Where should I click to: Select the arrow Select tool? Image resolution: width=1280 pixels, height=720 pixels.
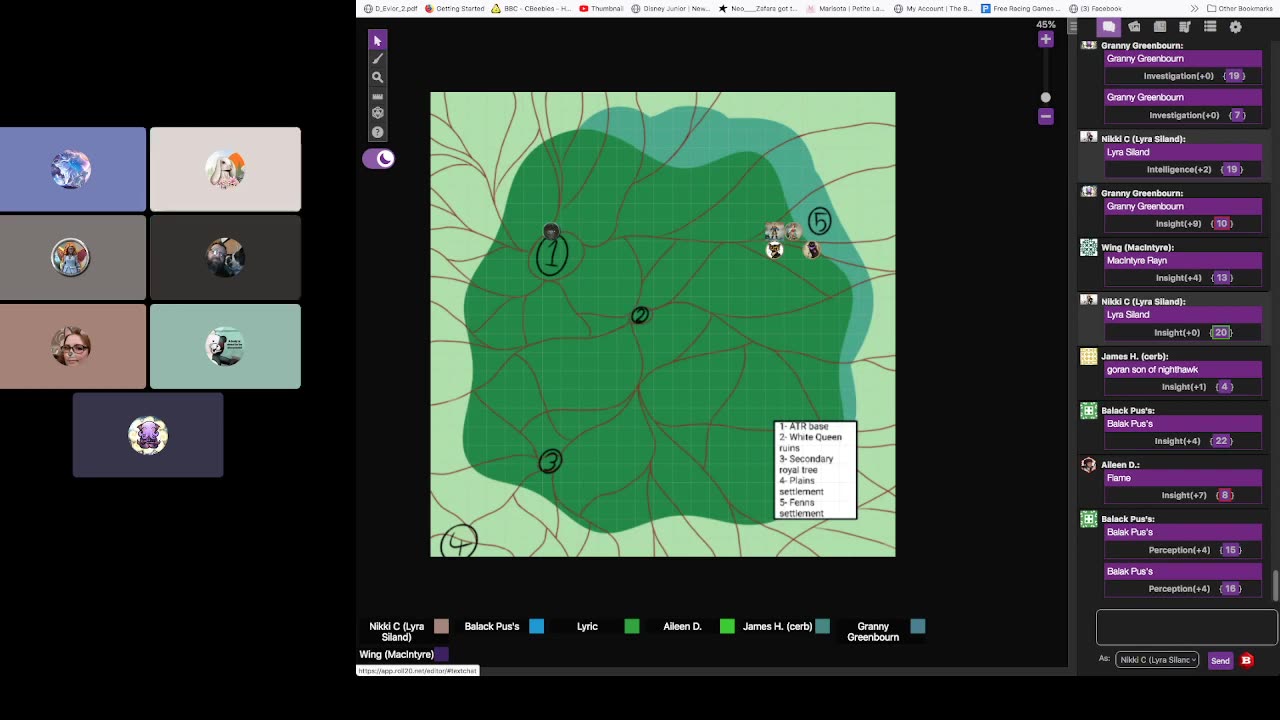tap(377, 40)
